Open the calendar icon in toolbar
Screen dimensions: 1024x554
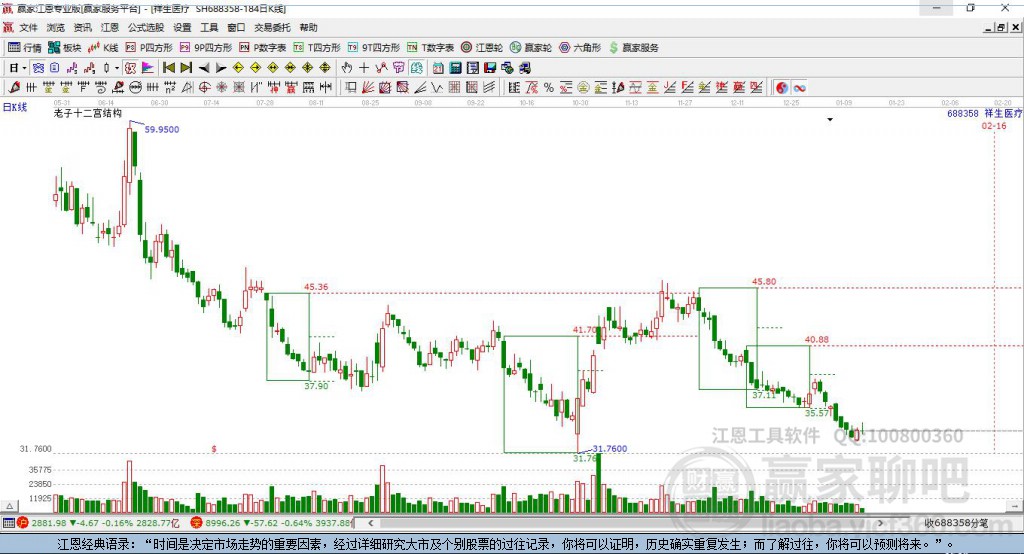click(x=438, y=68)
